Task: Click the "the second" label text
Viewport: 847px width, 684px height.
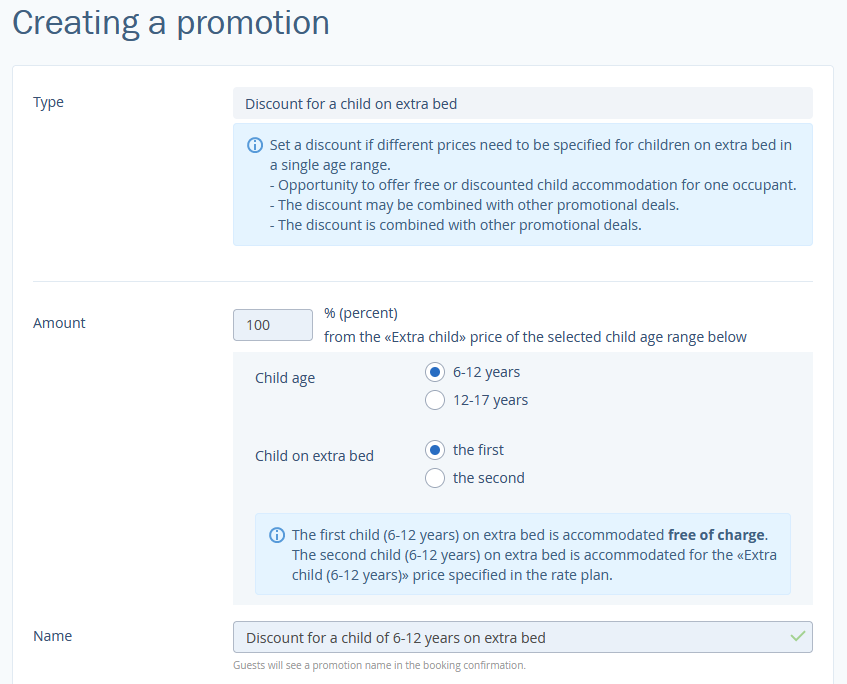Action: 489,478
